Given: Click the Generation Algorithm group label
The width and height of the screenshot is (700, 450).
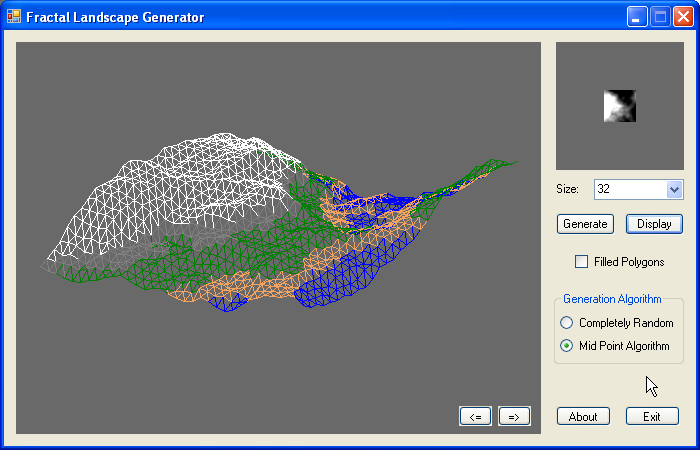Looking at the screenshot, I should point(612,299).
